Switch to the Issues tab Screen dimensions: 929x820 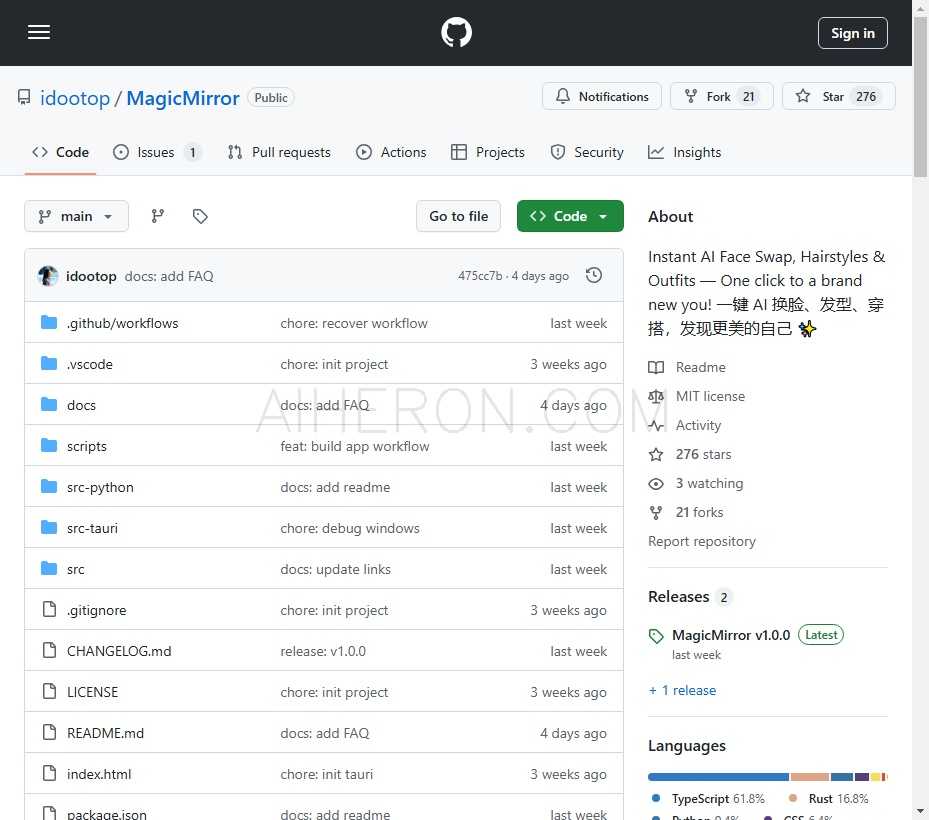tap(156, 152)
